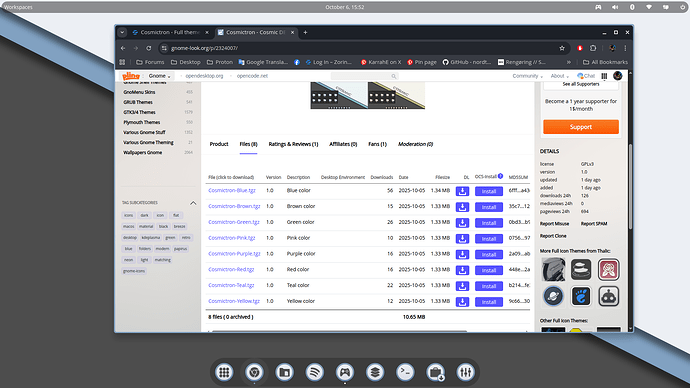Screen dimensions: 690x388
Task: Open Moderation (0) tab
Action: (x=415, y=144)
